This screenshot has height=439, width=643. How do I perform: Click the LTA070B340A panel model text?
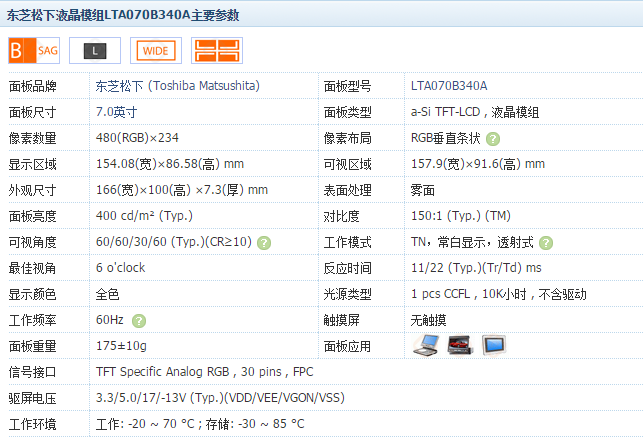pyautogui.click(x=448, y=86)
